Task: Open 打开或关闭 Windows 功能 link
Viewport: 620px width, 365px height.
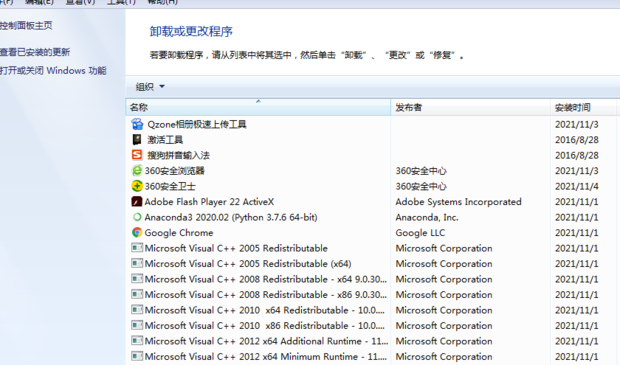Action: point(53,70)
